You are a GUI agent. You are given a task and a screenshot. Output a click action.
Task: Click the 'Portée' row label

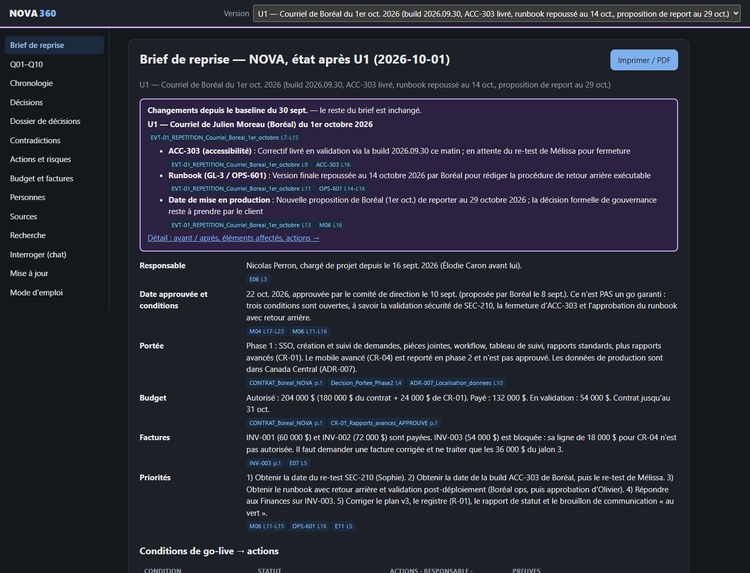click(x=152, y=346)
